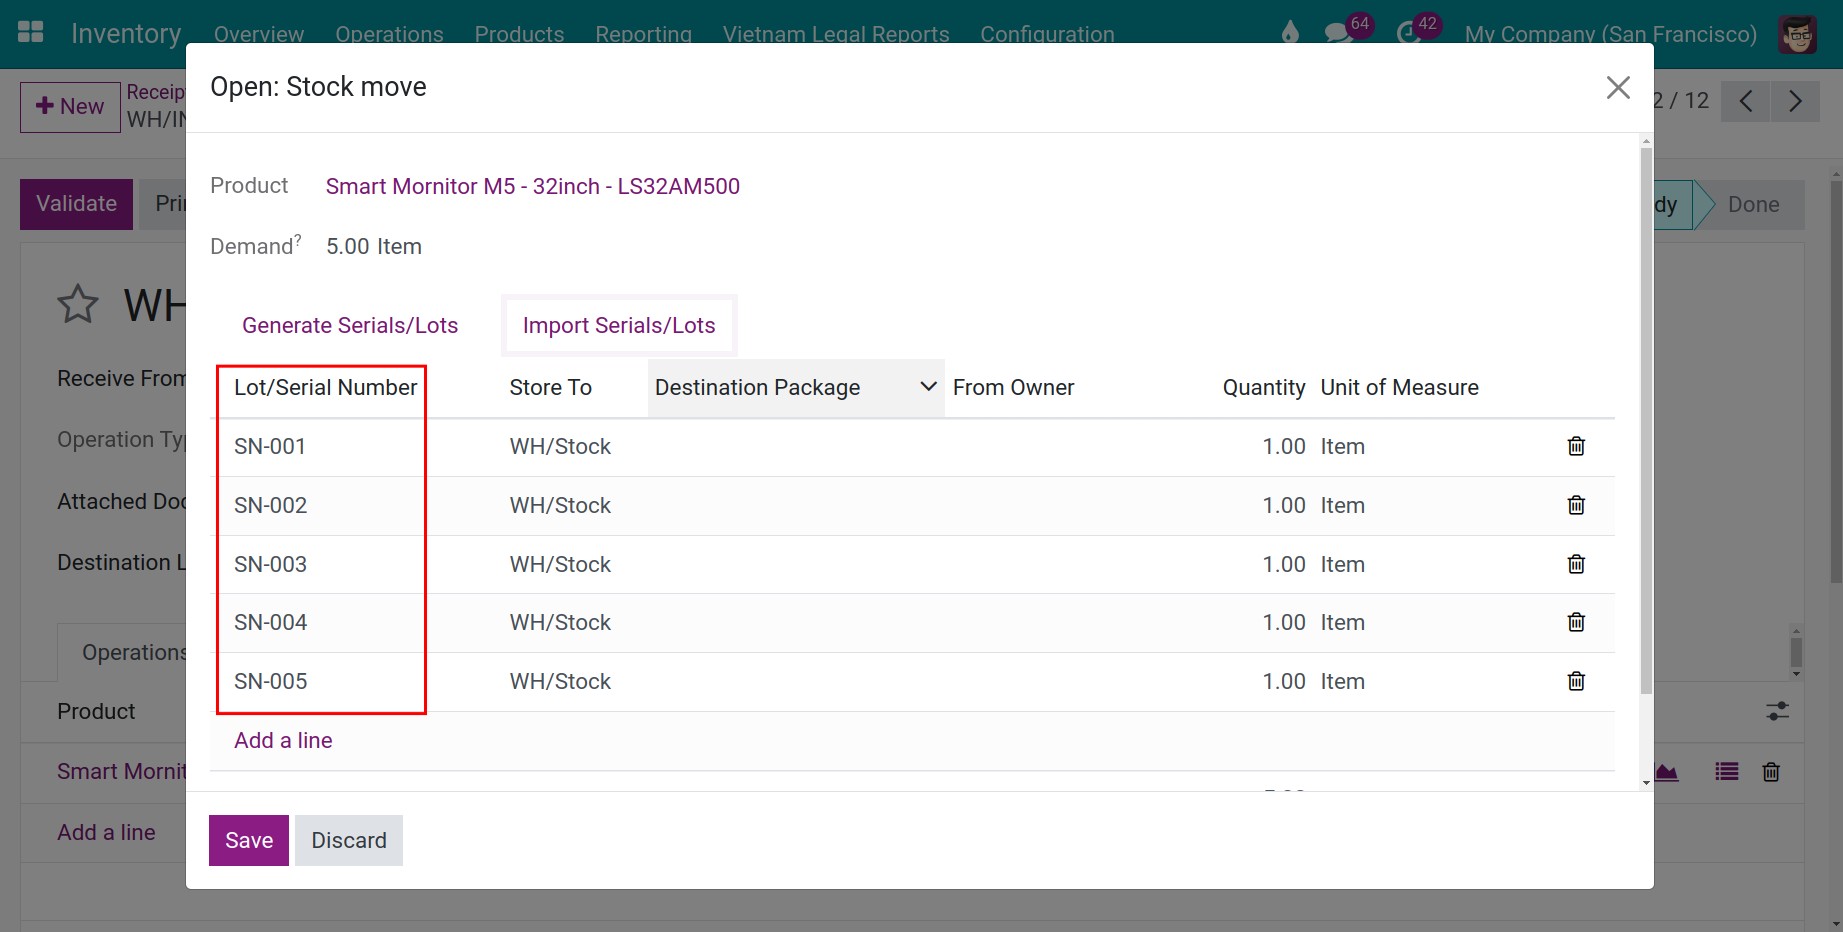Open the optional columns adjust-settings icon
This screenshot has width=1843, height=932.
click(1777, 711)
